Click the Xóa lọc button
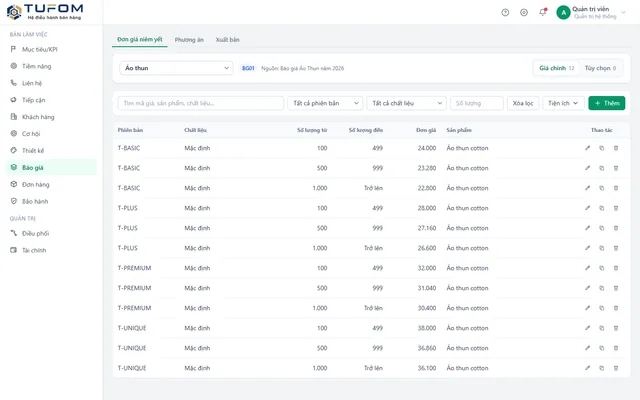 coord(523,103)
